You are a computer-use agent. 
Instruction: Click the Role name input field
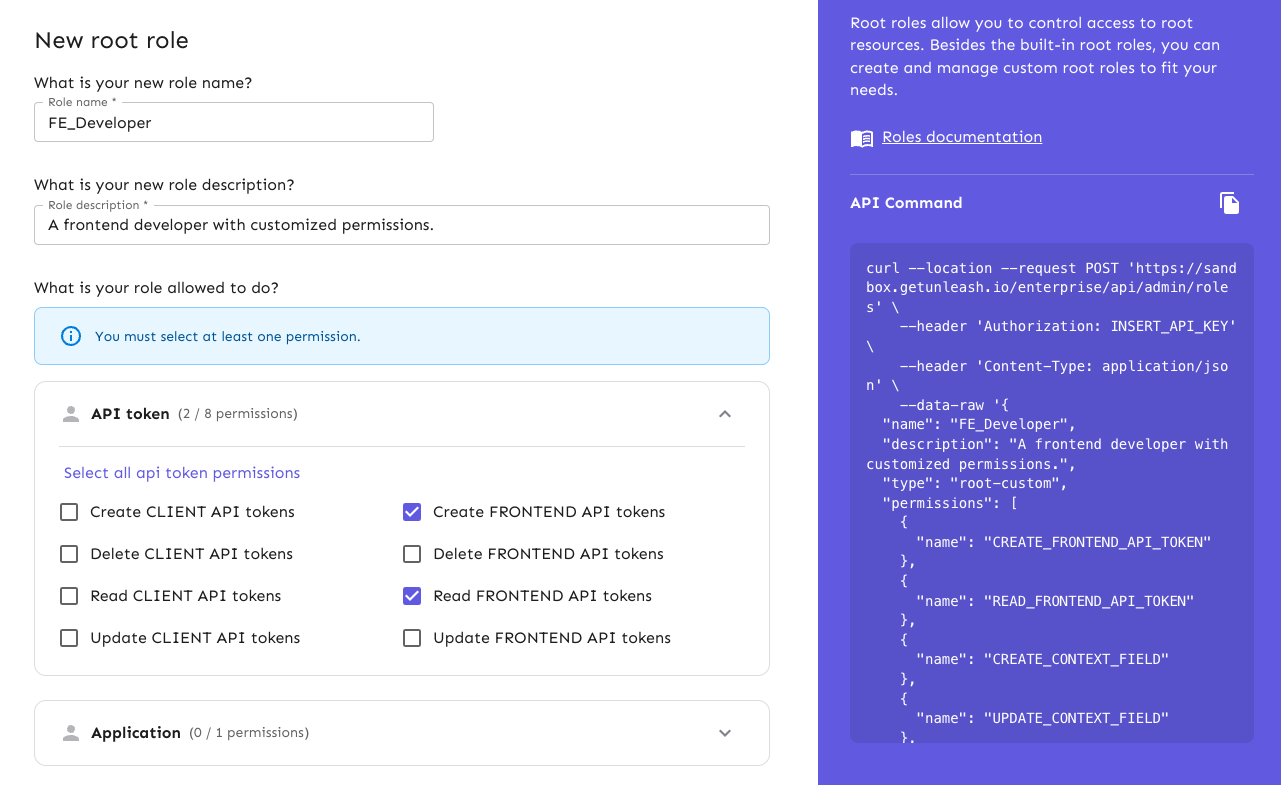click(233, 122)
